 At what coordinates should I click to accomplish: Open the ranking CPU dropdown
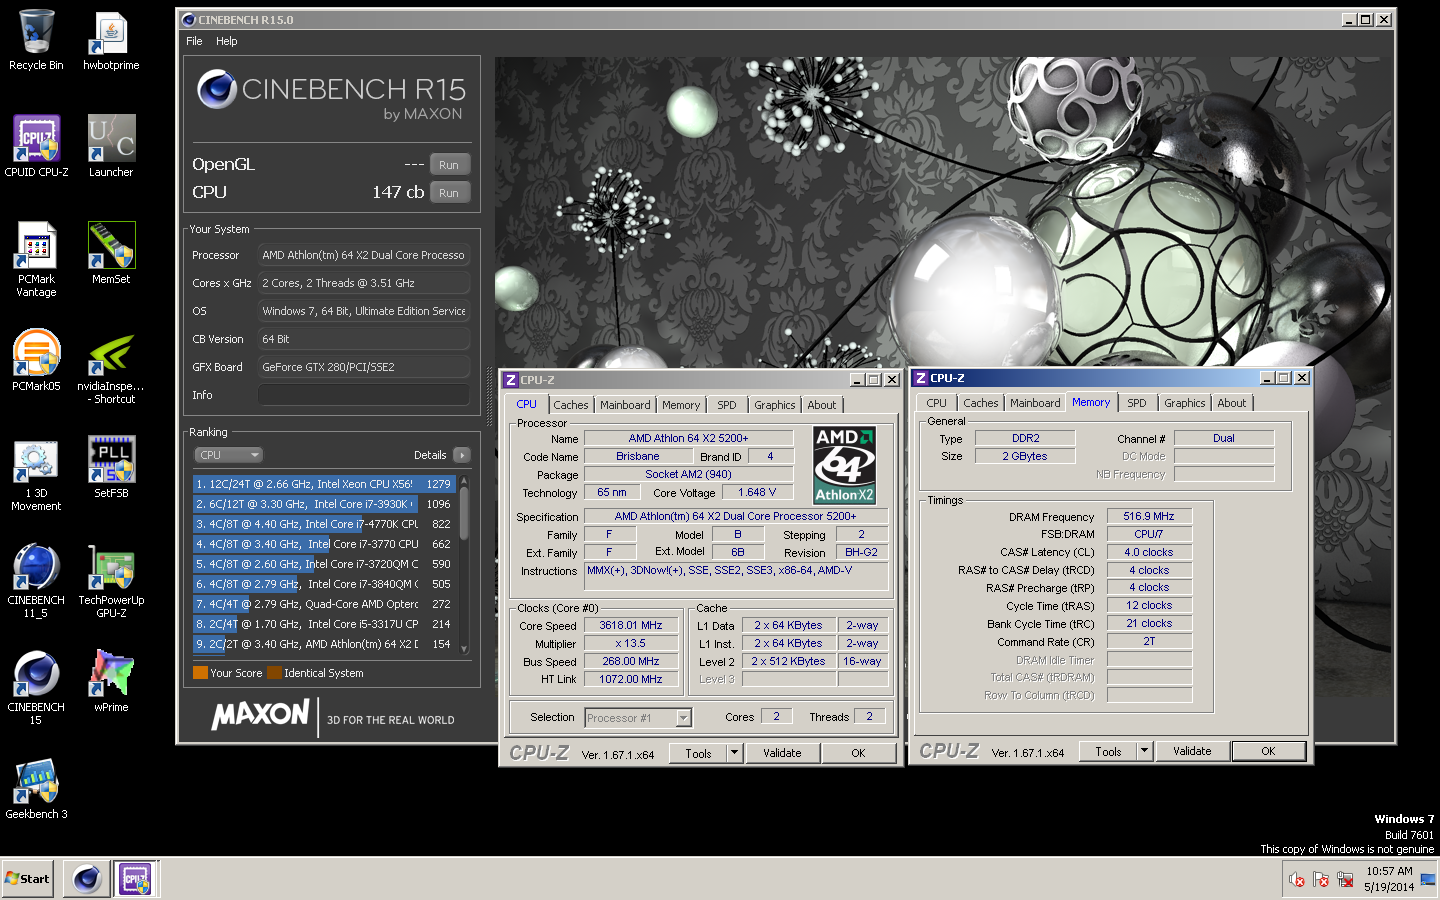(x=228, y=455)
